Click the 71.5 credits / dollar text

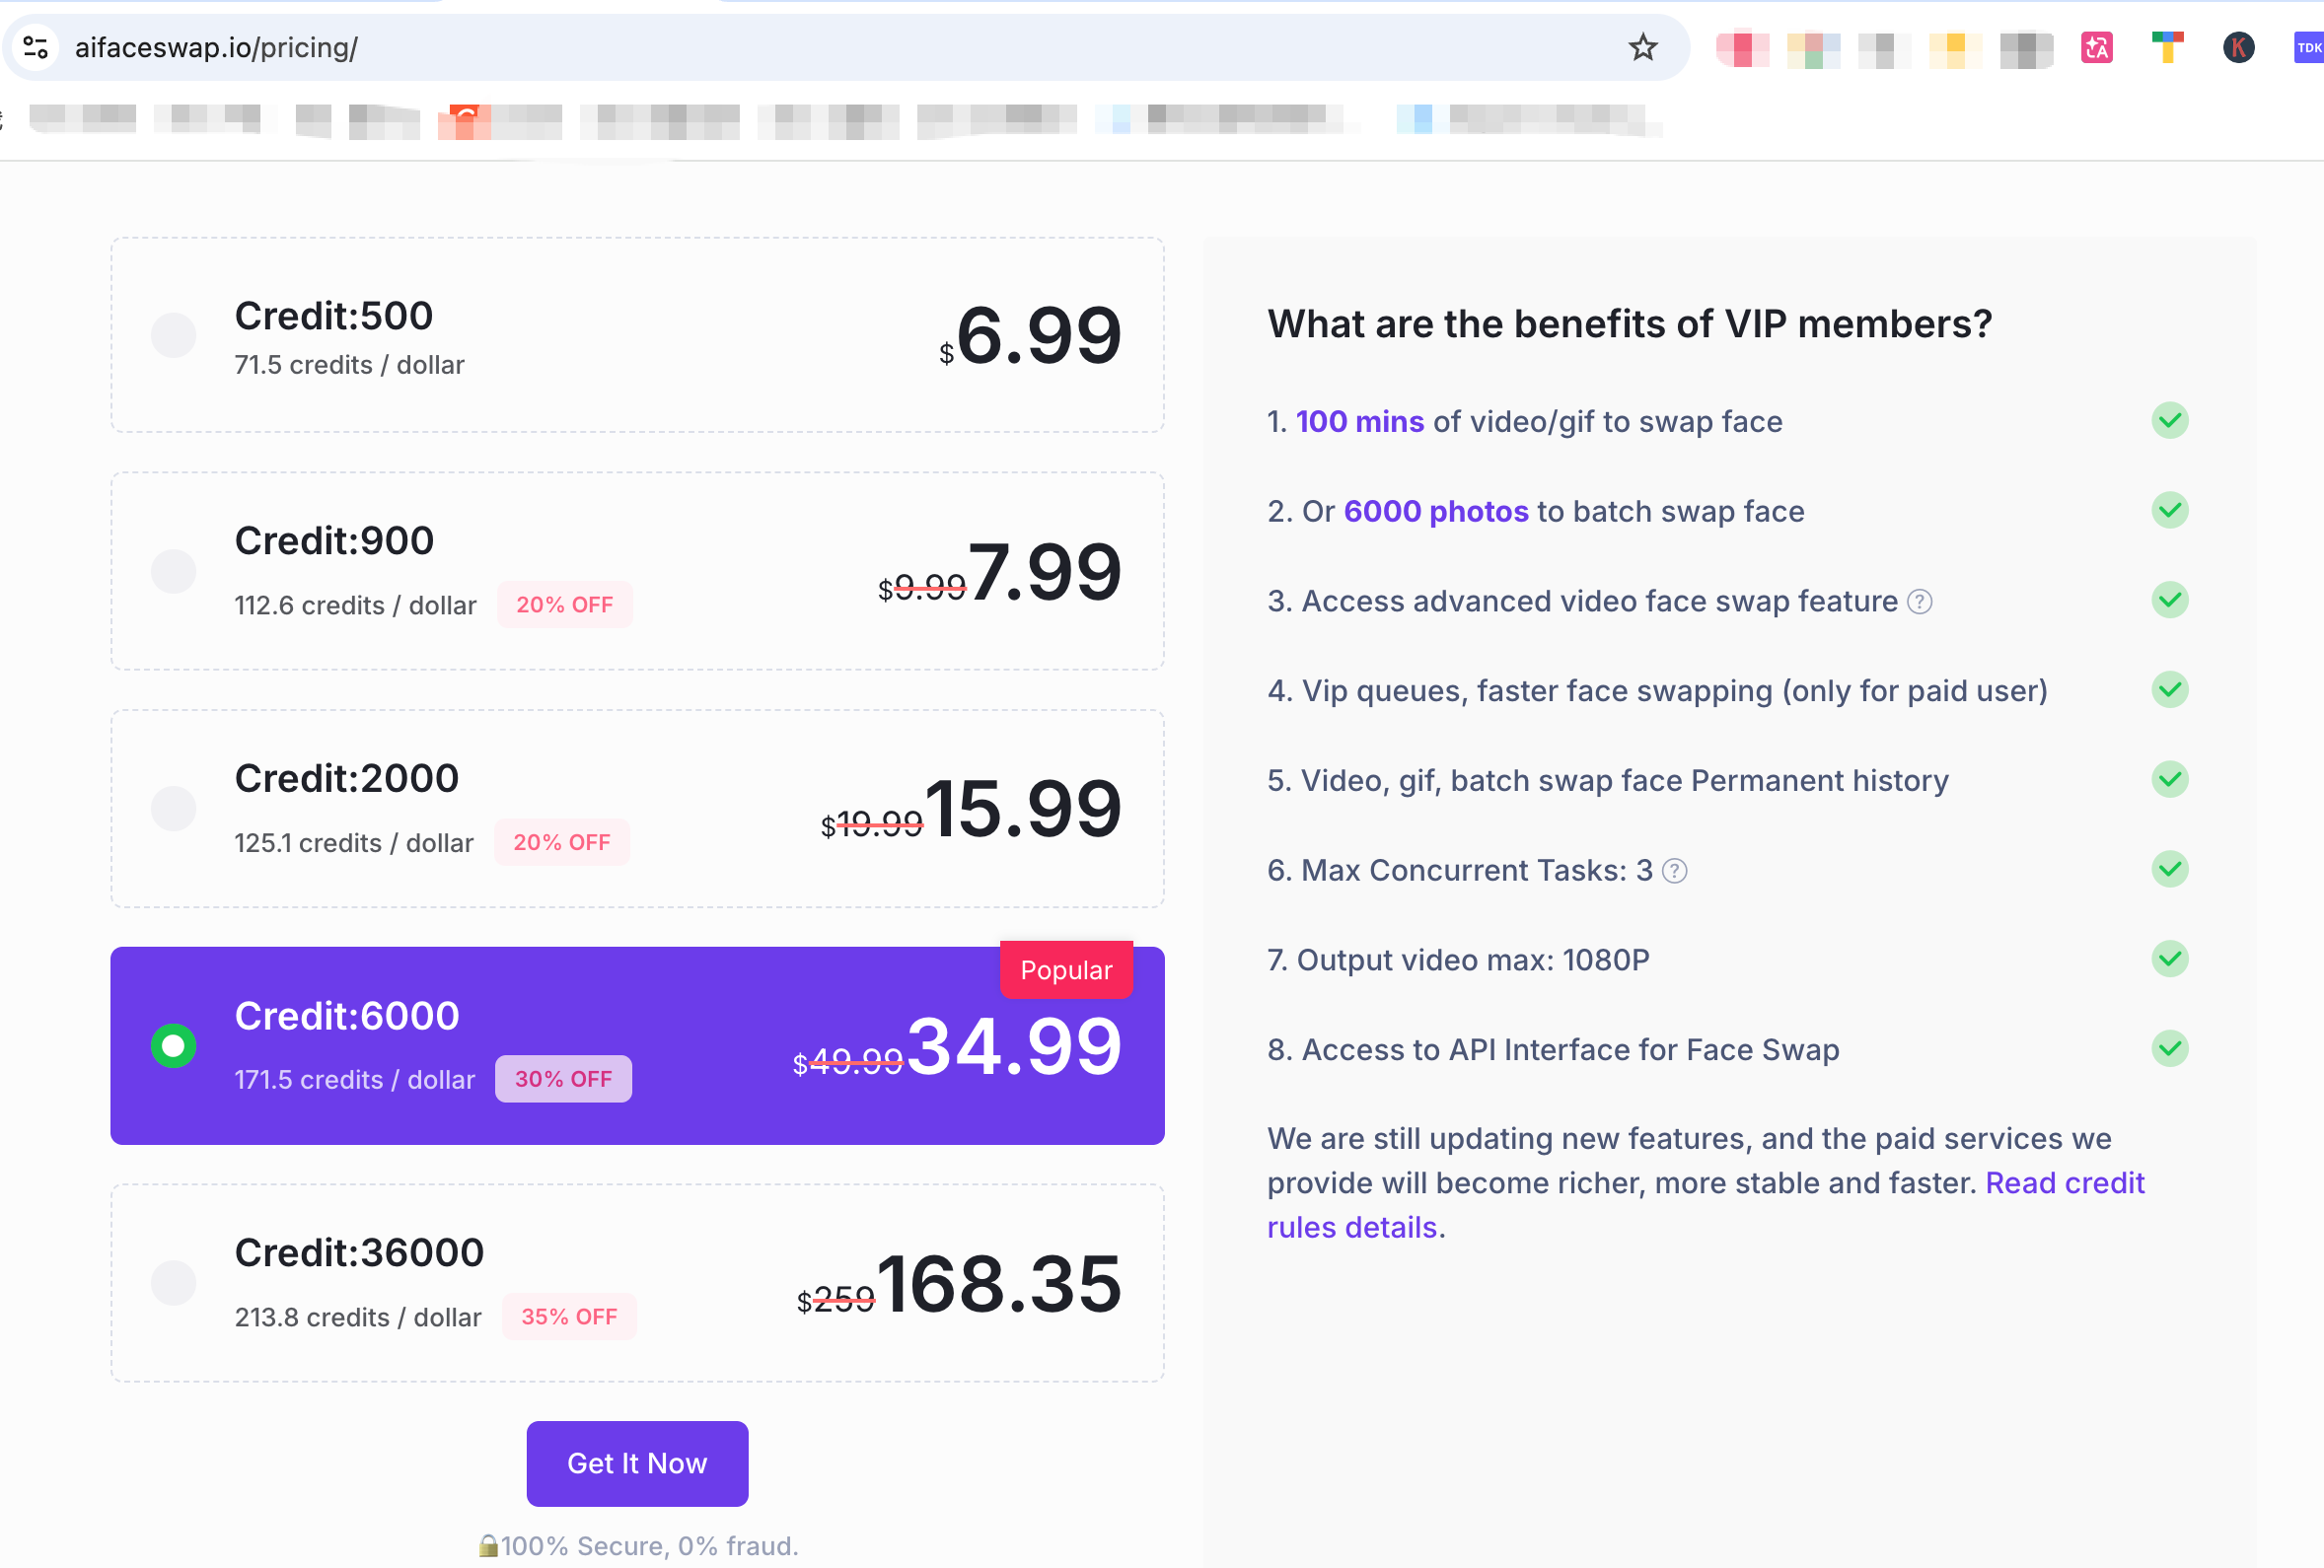point(349,365)
